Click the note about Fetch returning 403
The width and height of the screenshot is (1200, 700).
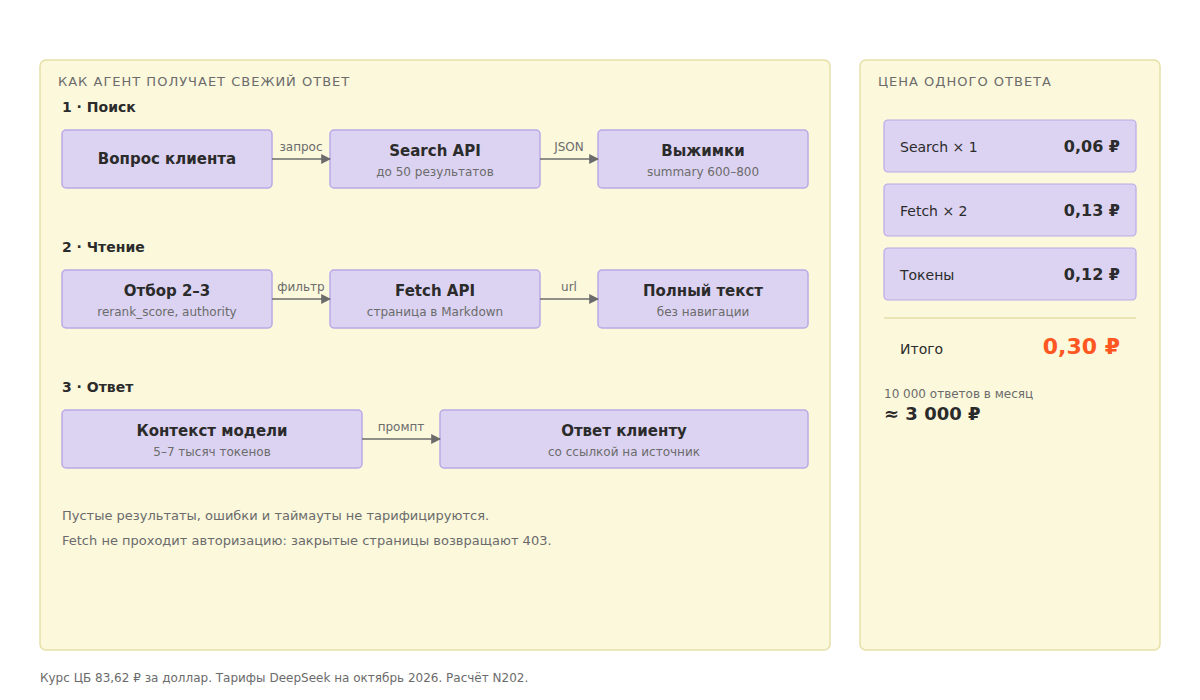[307, 541]
